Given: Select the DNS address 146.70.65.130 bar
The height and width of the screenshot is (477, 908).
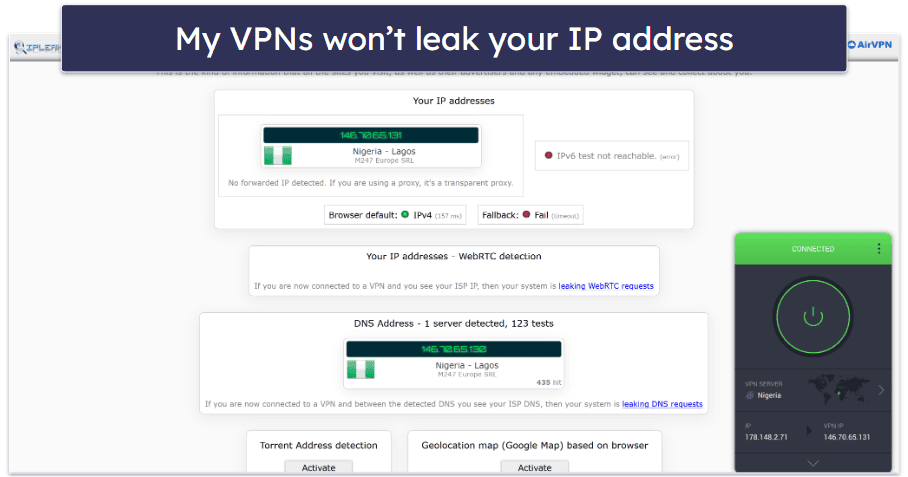Looking at the screenshot, I should tap(453, 349).
